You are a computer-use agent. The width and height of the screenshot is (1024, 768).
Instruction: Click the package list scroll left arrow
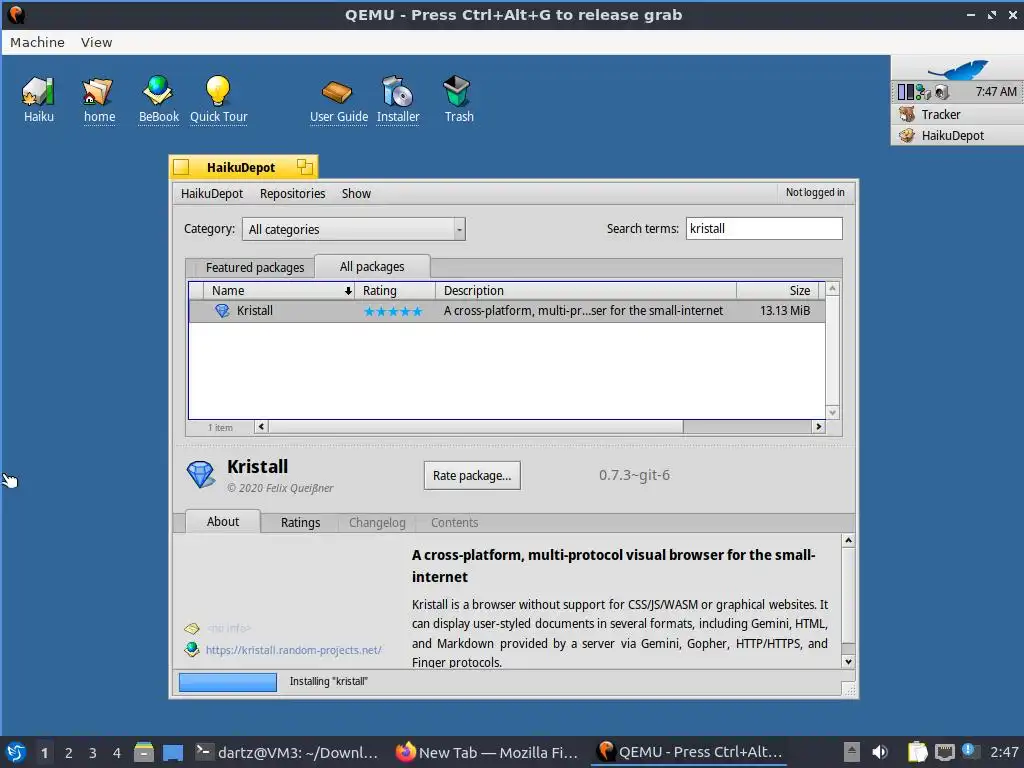click(x=261, y=427)
